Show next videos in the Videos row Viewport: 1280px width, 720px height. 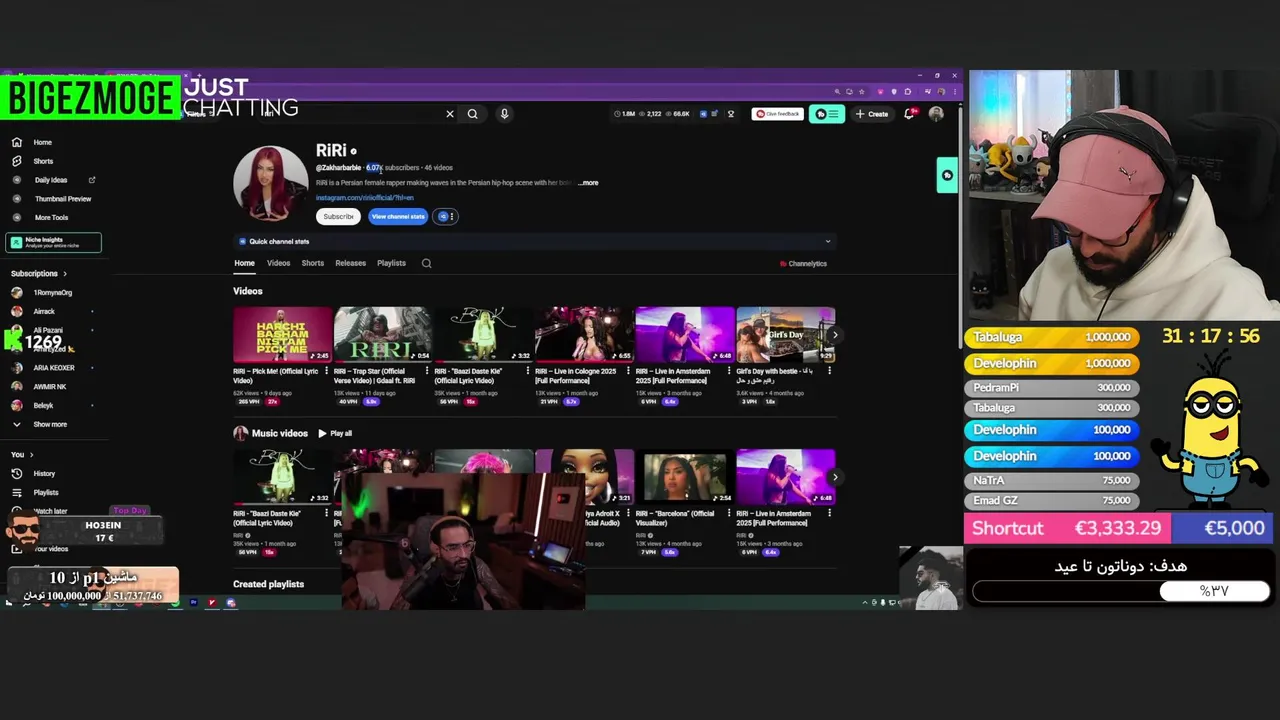[835, 335]
